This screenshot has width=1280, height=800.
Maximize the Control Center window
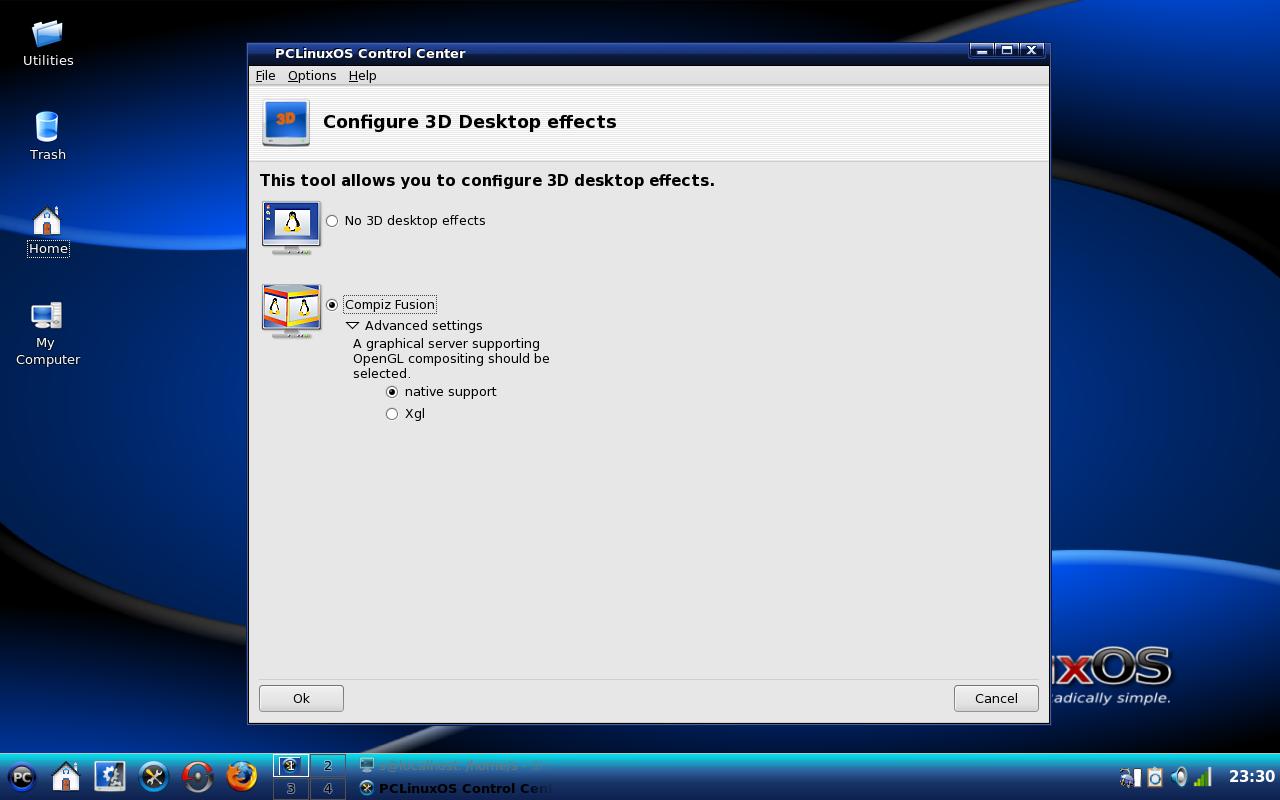[1007, 51]
